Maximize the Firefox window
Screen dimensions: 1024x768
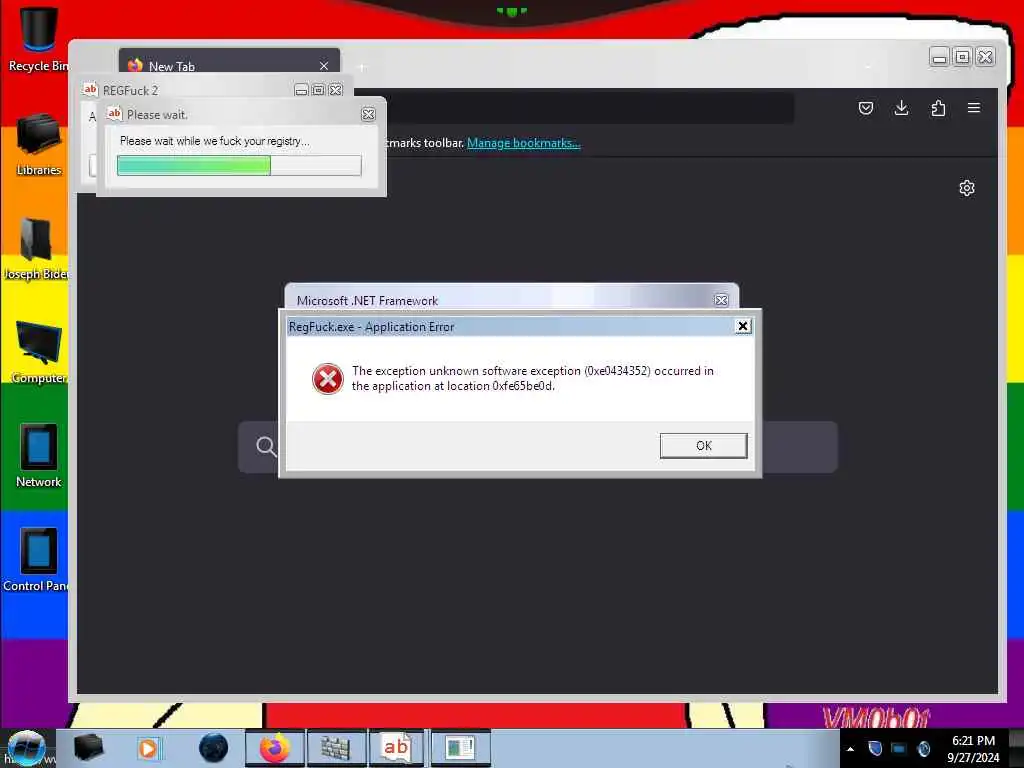tap(962, 57)
